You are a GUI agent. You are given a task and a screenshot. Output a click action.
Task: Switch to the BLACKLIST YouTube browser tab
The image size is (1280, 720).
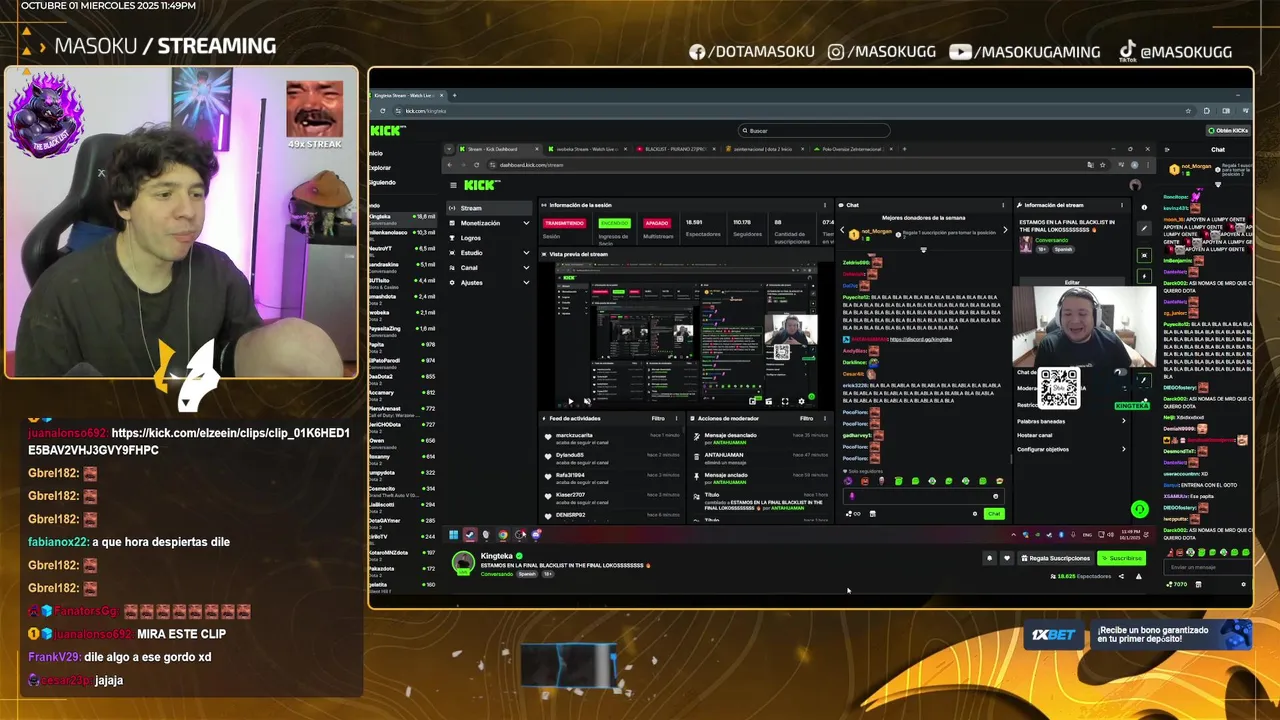coord(675,149)
